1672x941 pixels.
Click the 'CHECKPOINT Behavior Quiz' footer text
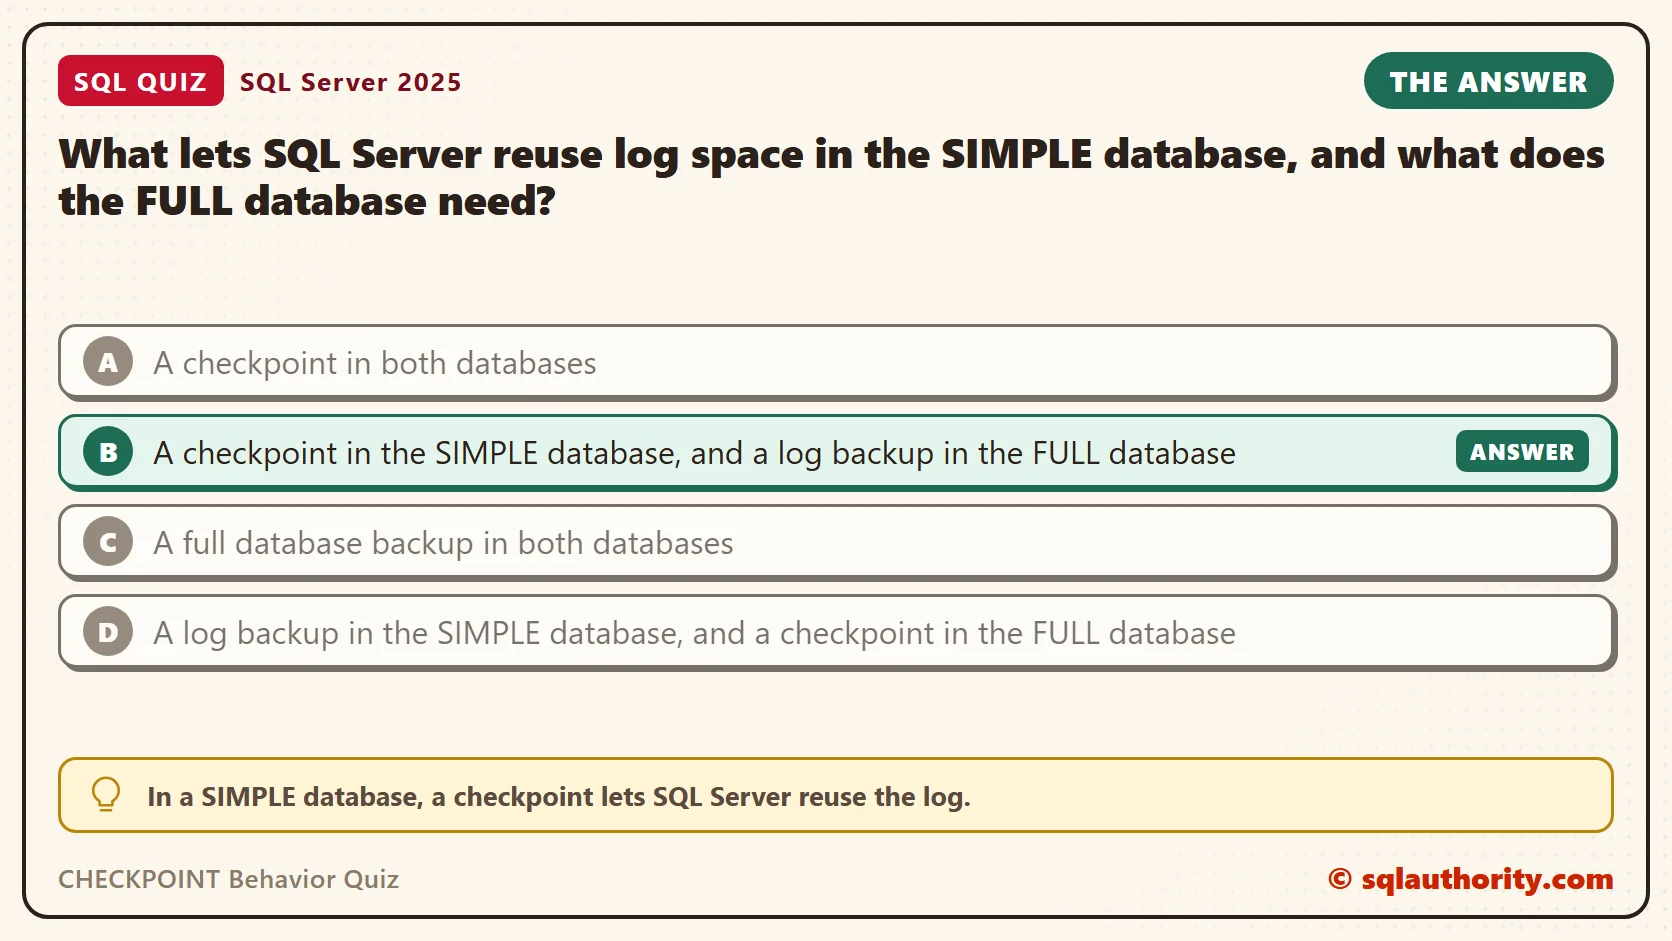228,879
